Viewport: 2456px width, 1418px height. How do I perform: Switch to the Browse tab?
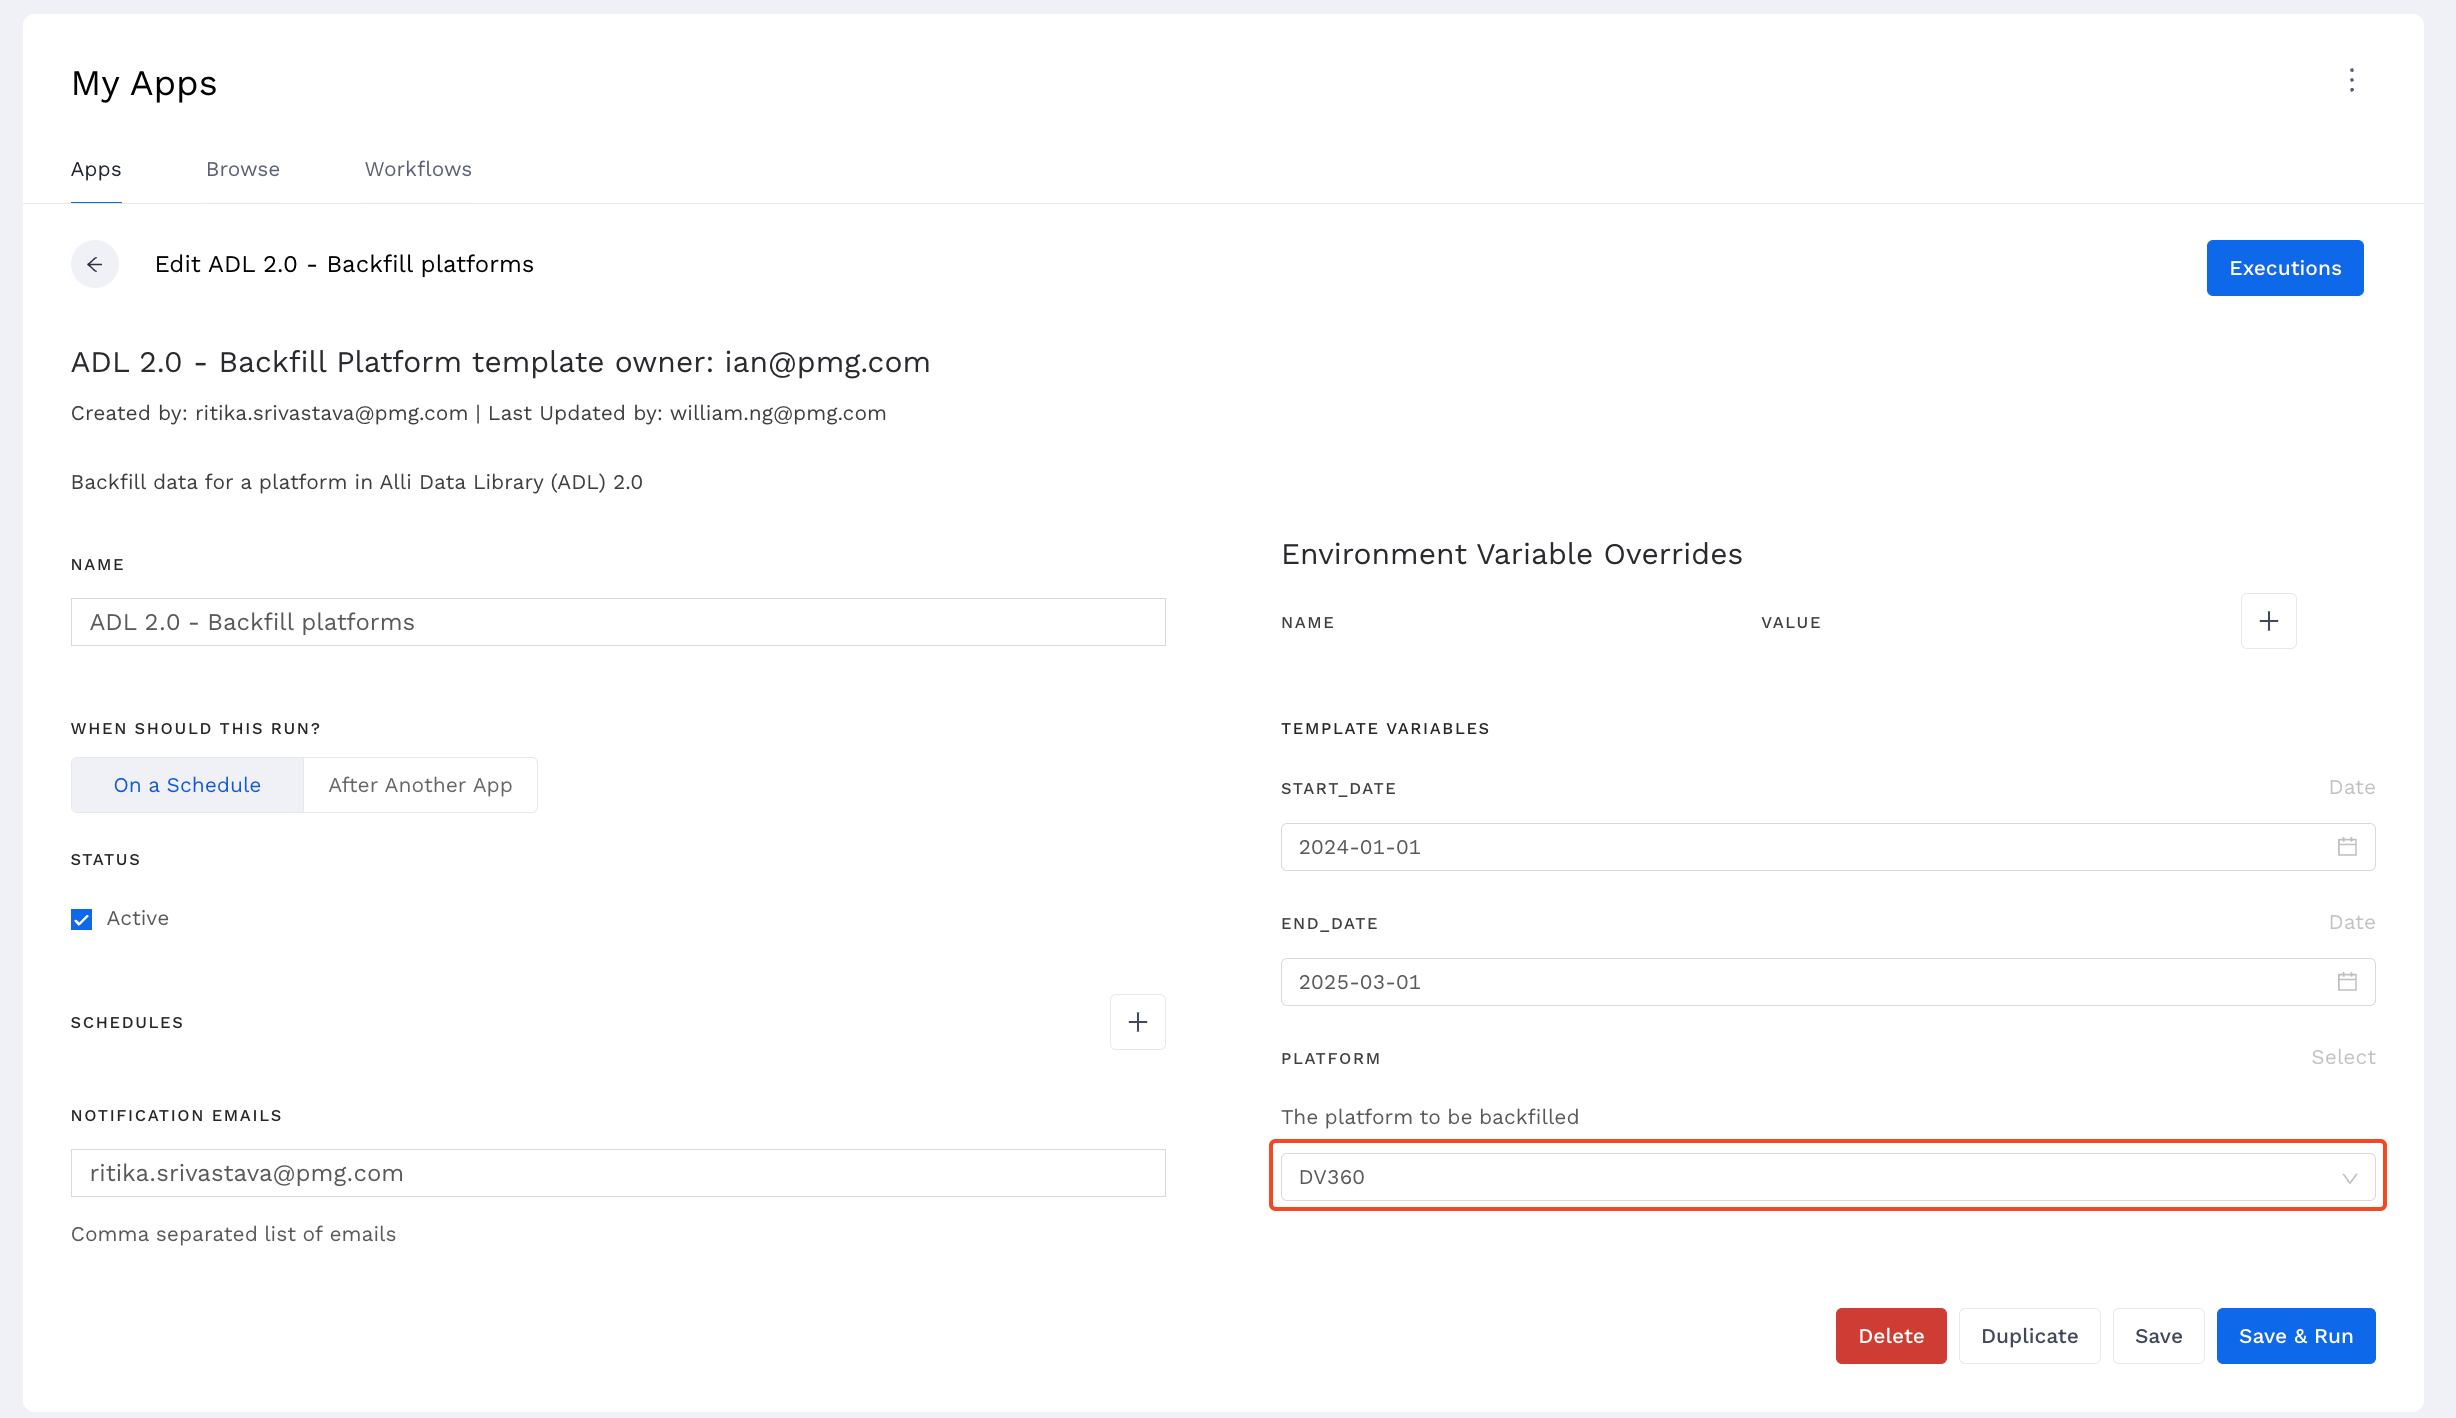point(243,169)
